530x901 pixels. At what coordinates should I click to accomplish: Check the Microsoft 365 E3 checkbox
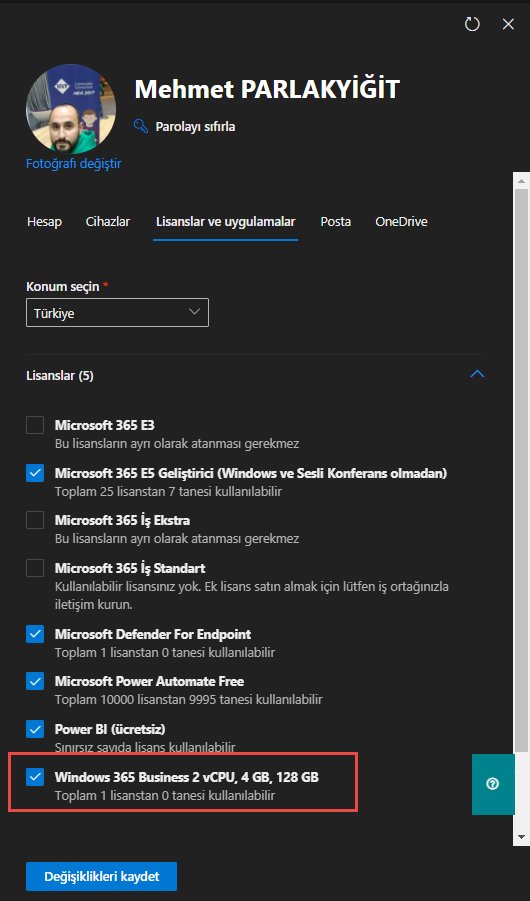tap(35, 425)
